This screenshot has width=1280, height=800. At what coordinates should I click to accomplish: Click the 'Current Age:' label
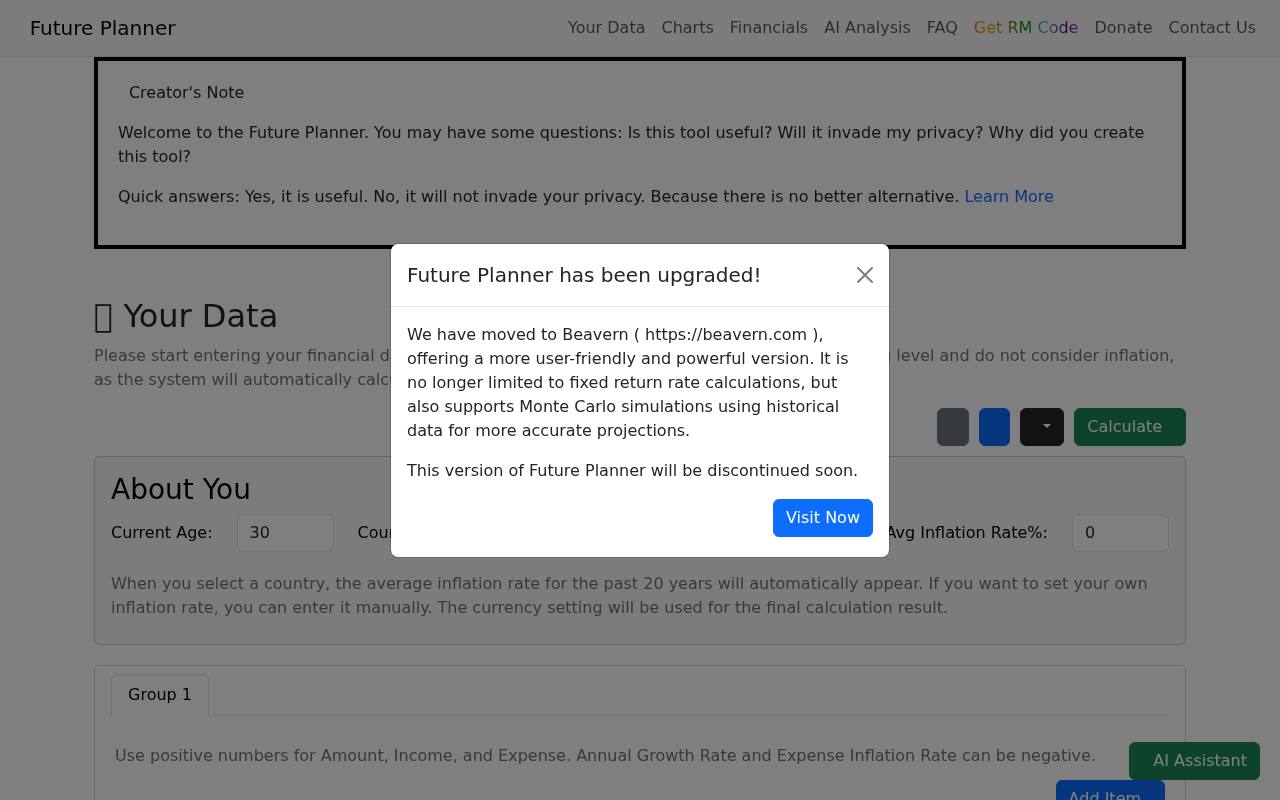(162, 533)
